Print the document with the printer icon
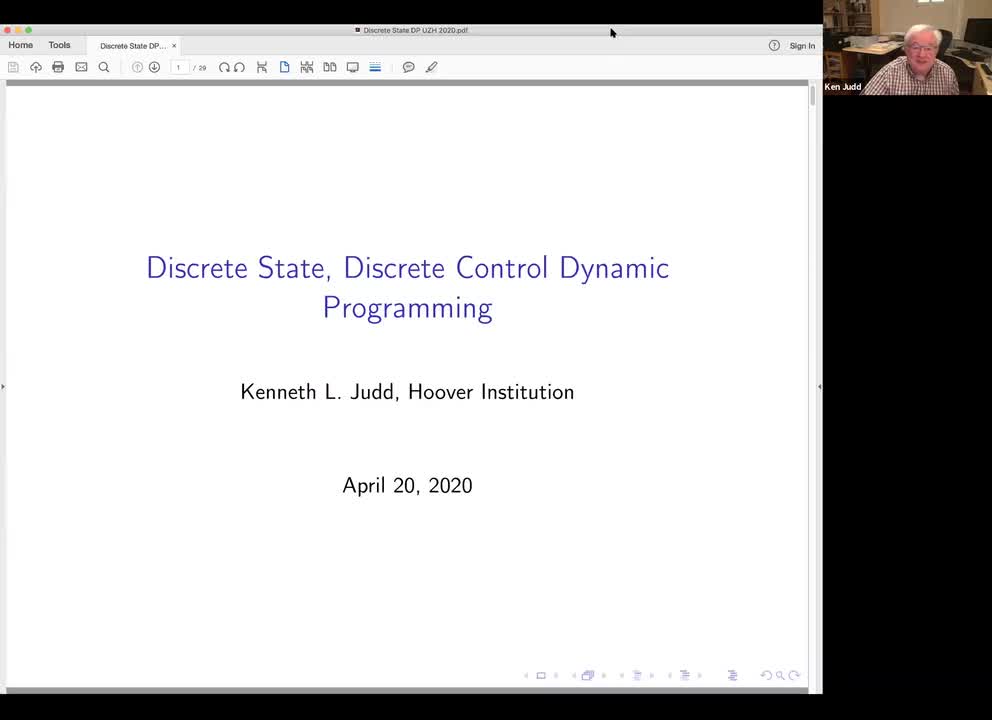 click(58, 67)
